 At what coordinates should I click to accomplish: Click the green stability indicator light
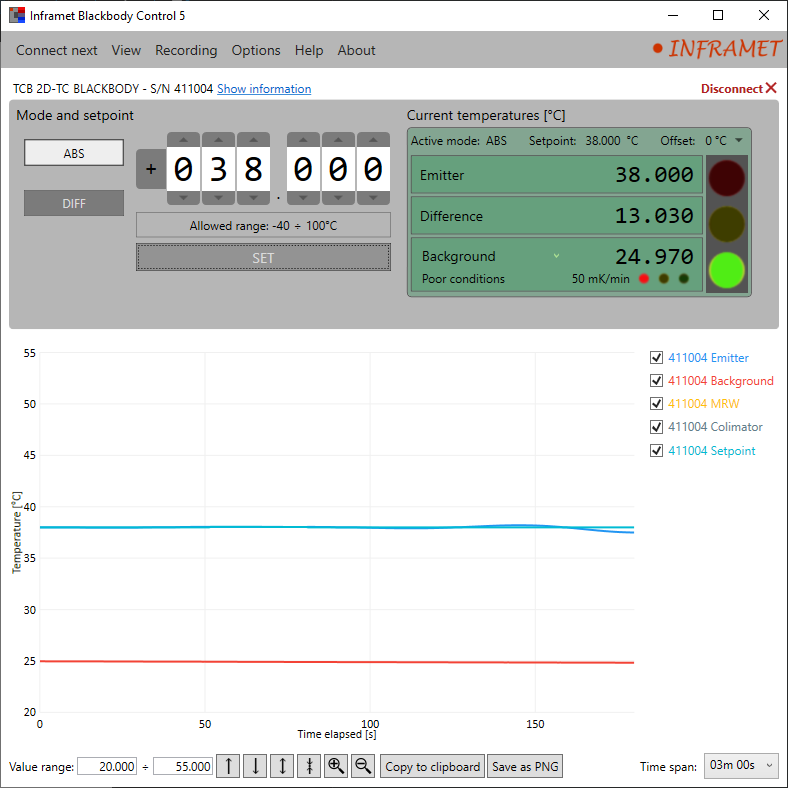tap(726, 270)
